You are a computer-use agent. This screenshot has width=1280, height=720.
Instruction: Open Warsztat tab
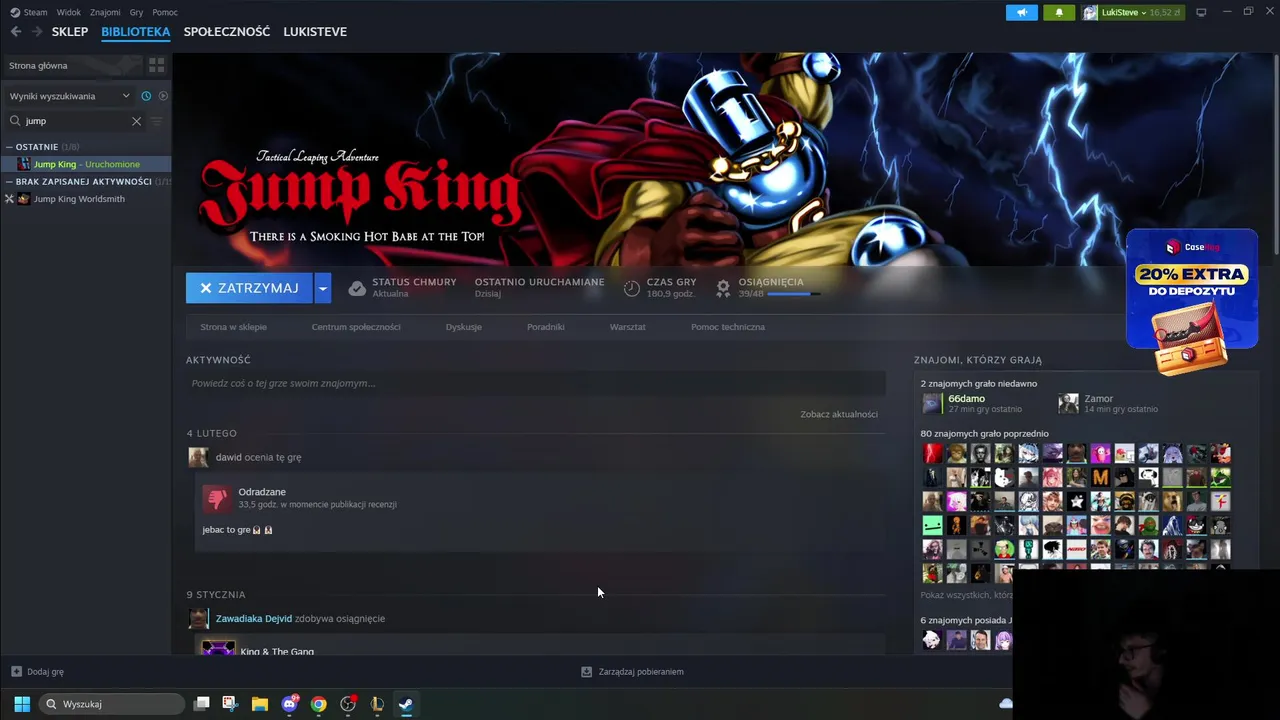point(628,327)
